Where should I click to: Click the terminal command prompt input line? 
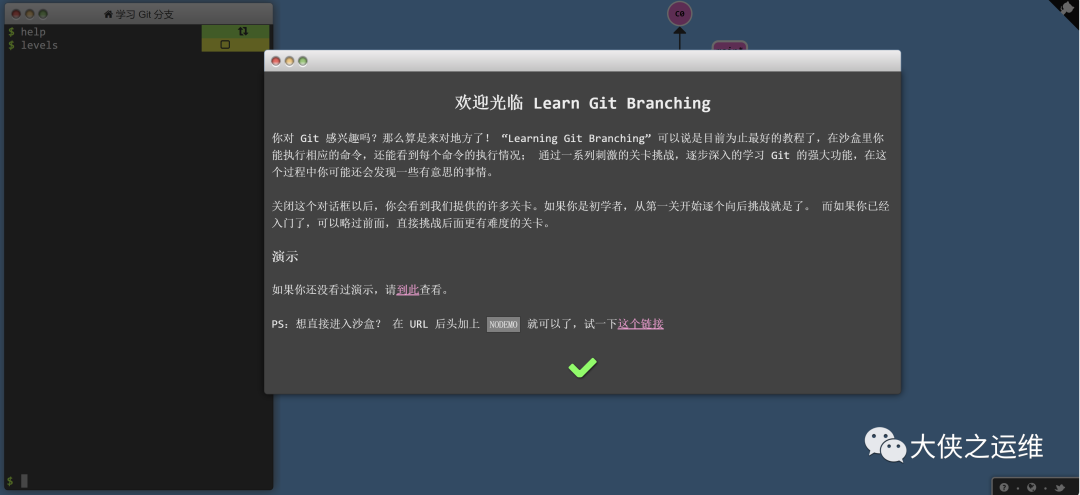(x=138, y=481)
